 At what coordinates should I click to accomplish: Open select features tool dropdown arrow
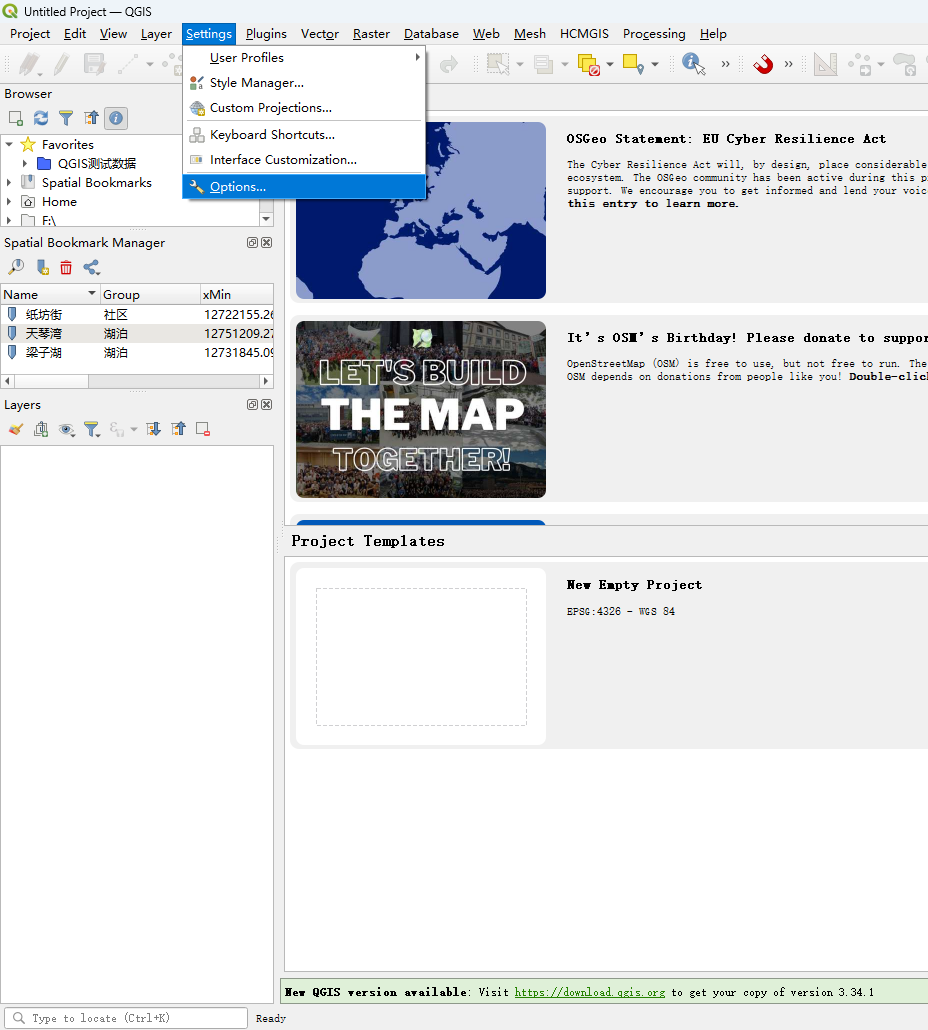520,64
